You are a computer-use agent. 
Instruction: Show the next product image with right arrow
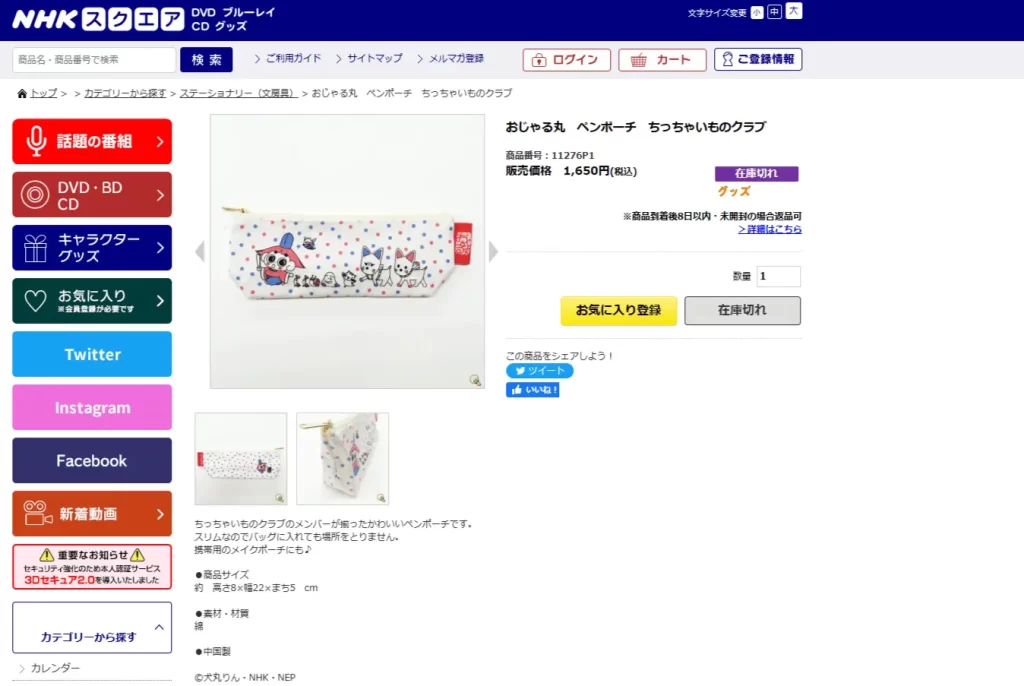493,251
